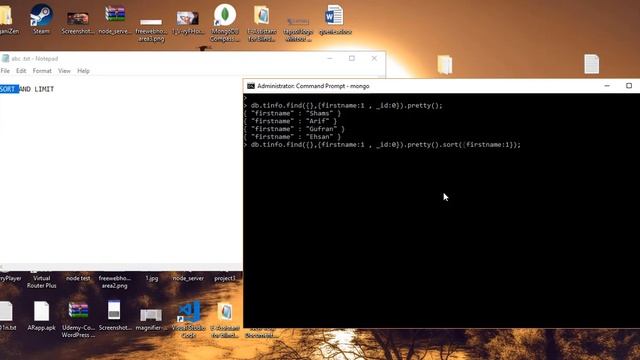This screenshot has height=360, width=640.
Task: Click the "Shams" output line in Command Prompt
Action: 292,113
